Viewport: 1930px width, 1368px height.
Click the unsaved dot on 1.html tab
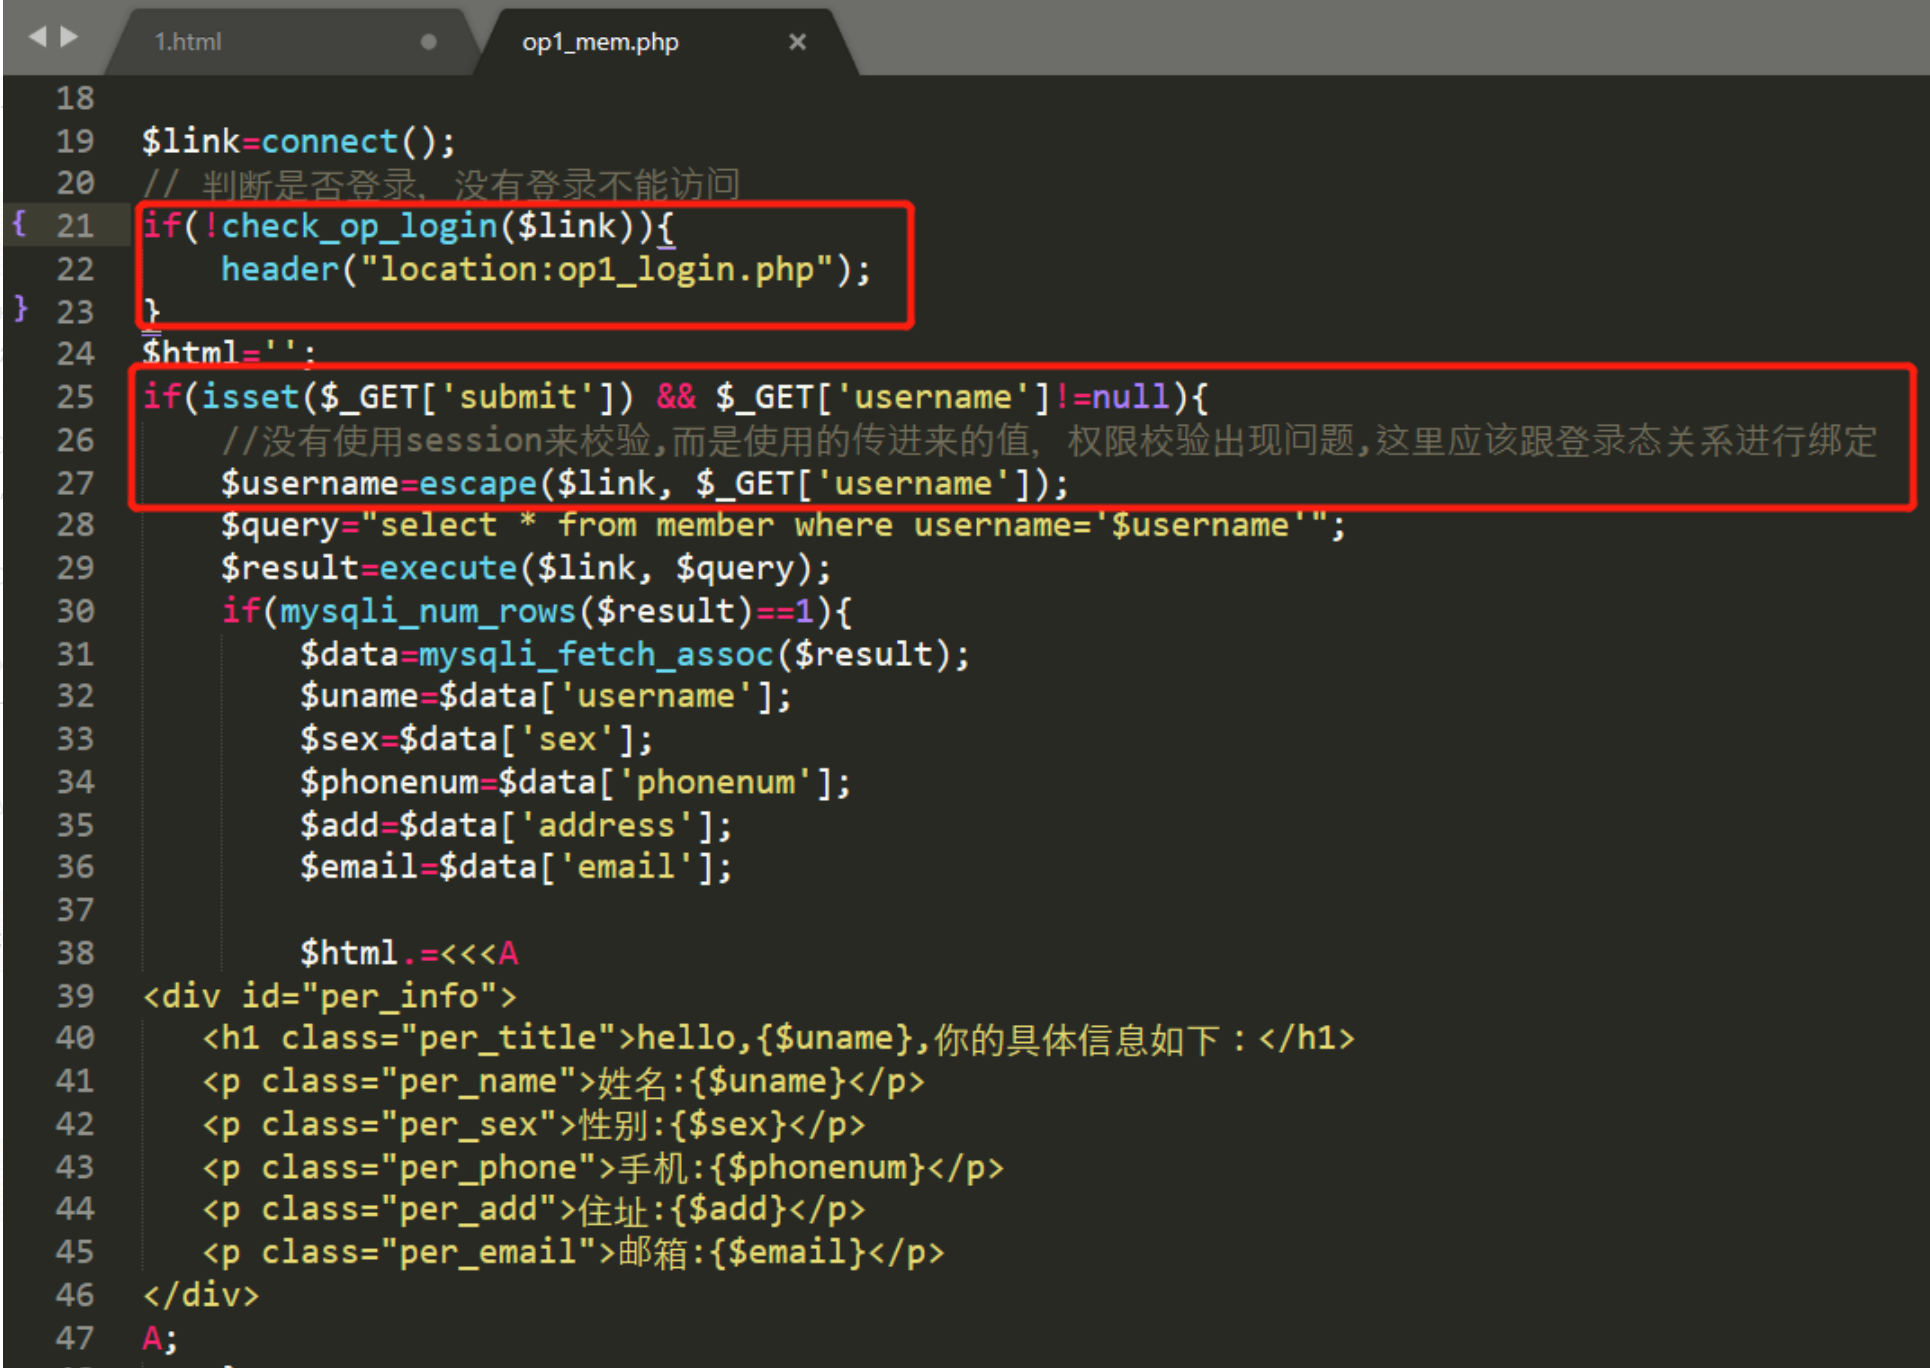(428, 42)
